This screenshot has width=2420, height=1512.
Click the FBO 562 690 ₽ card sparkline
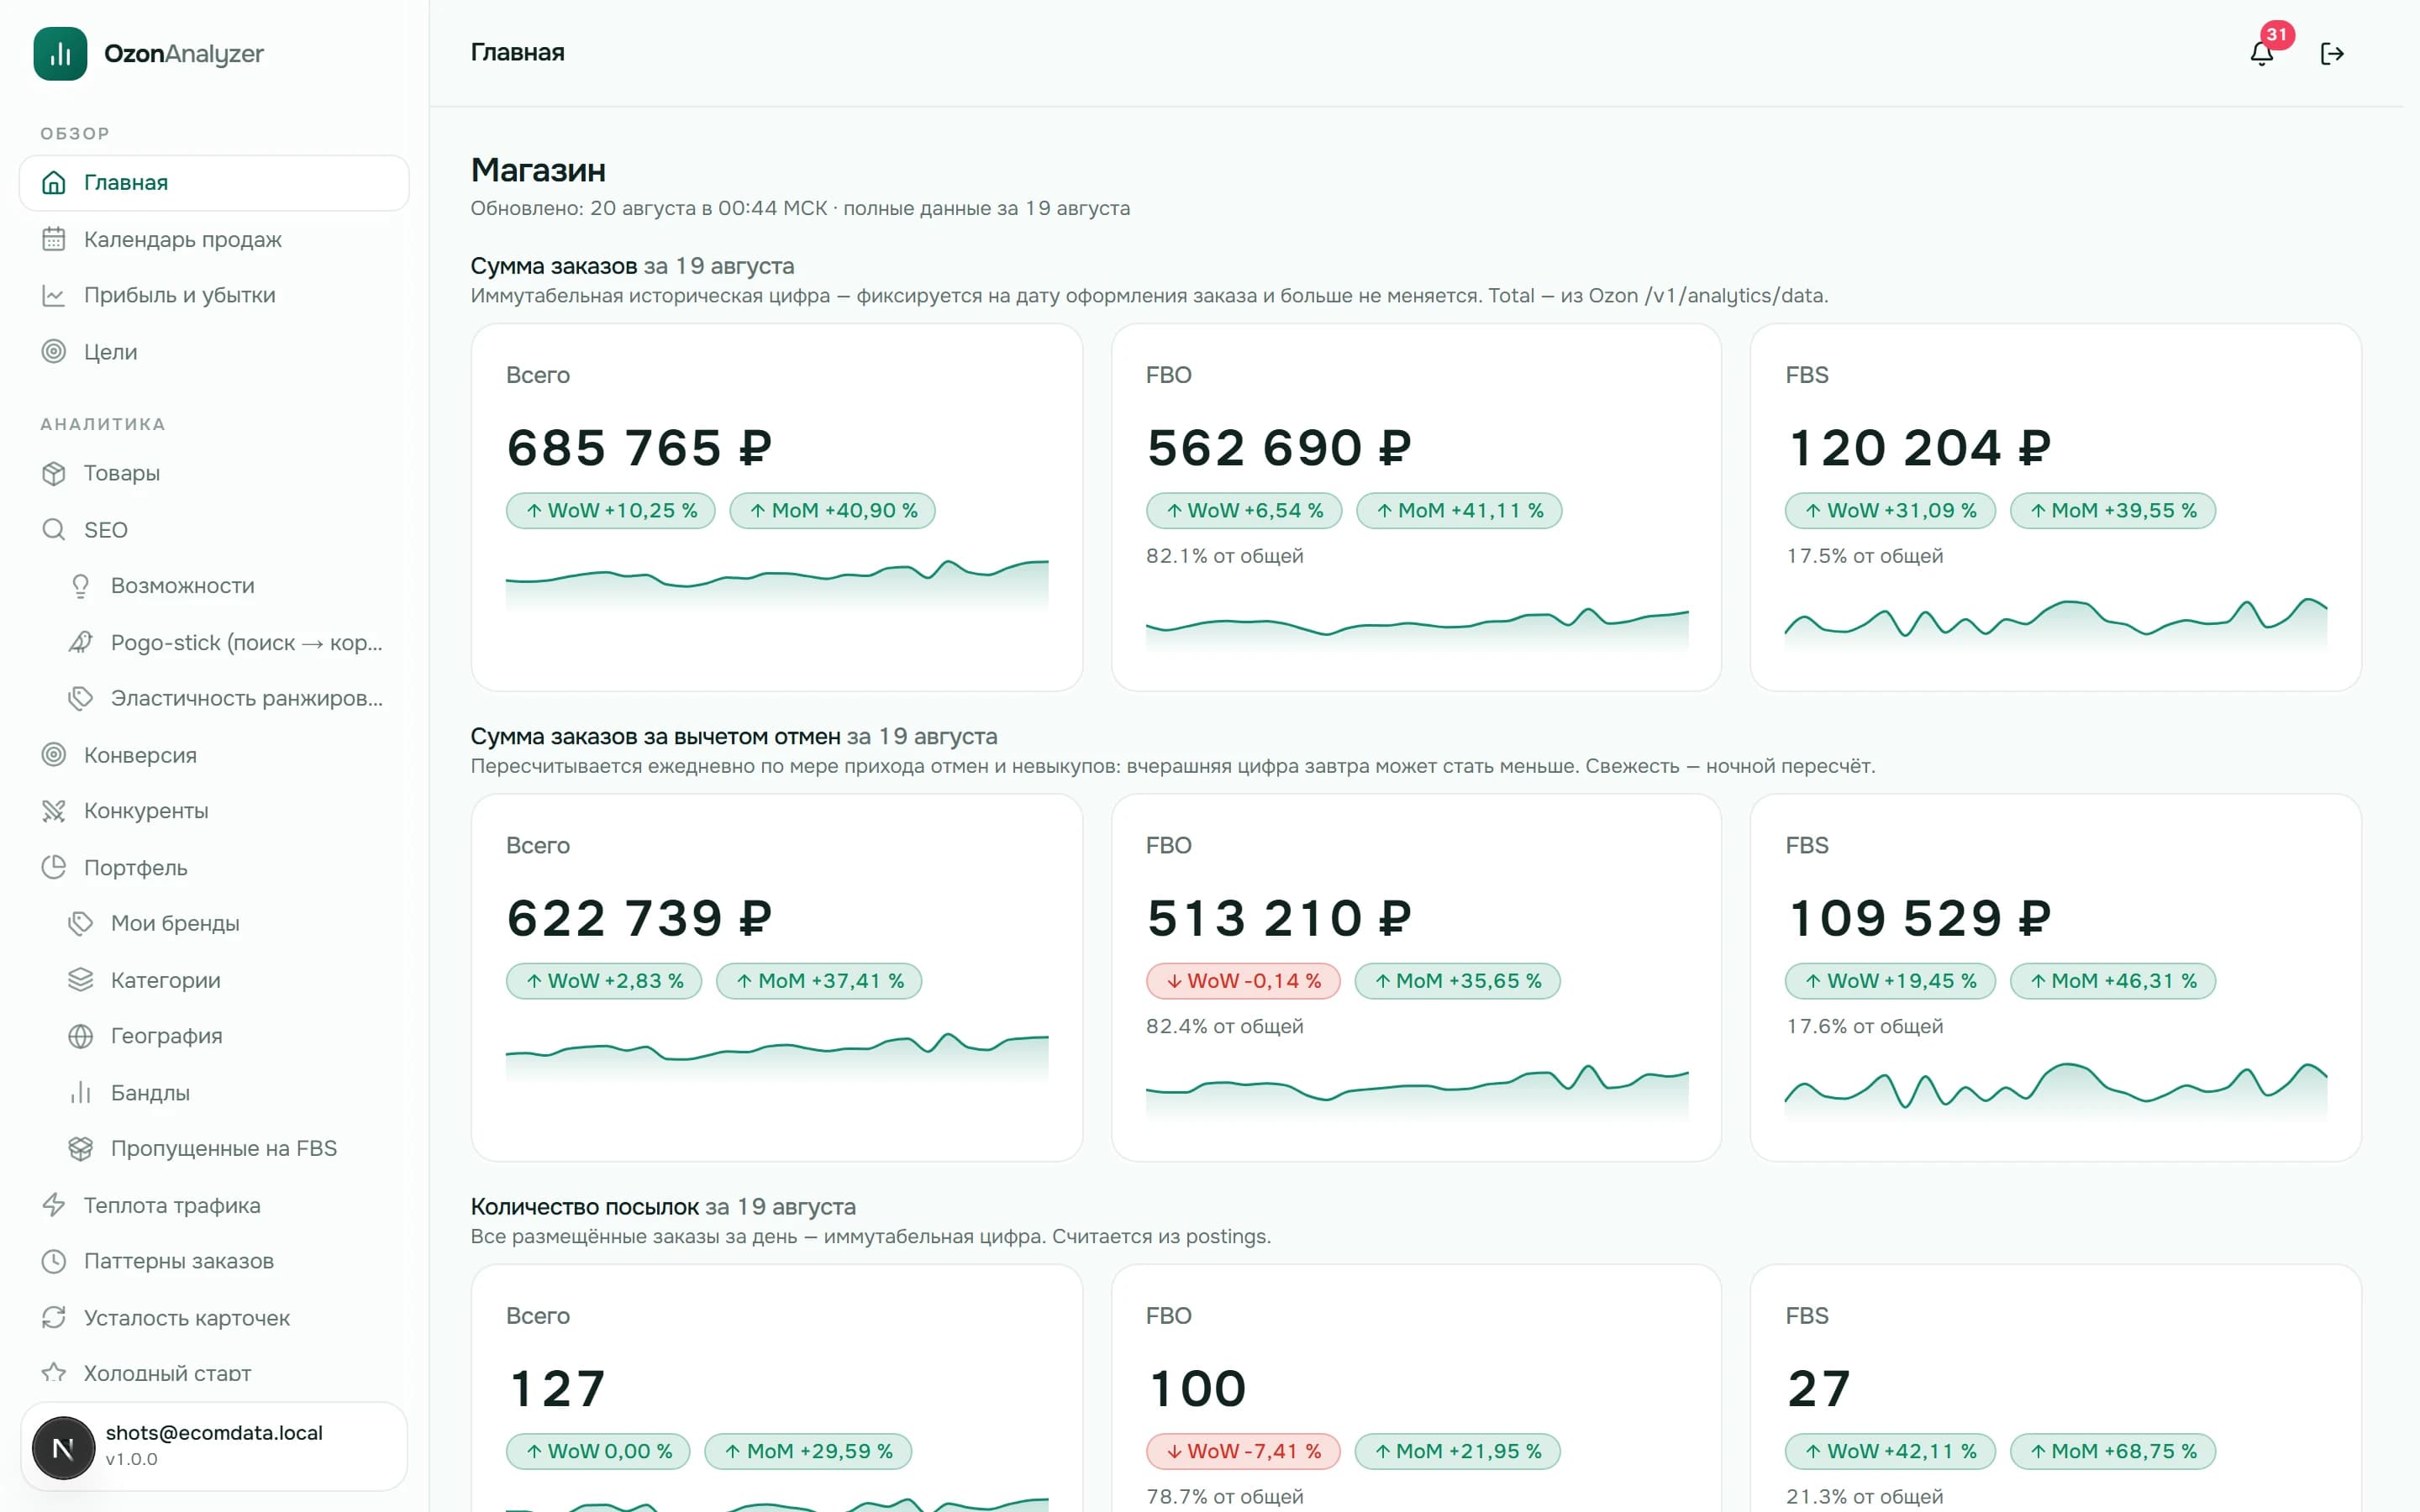click(x=1417, y=629)
